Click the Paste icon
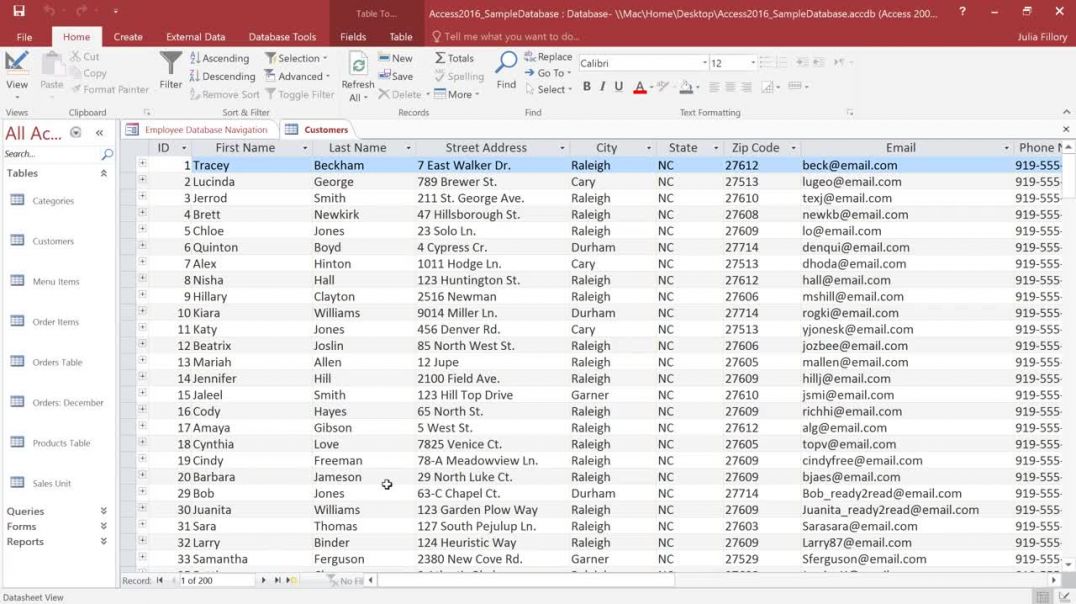 click(x=51, y=72)
